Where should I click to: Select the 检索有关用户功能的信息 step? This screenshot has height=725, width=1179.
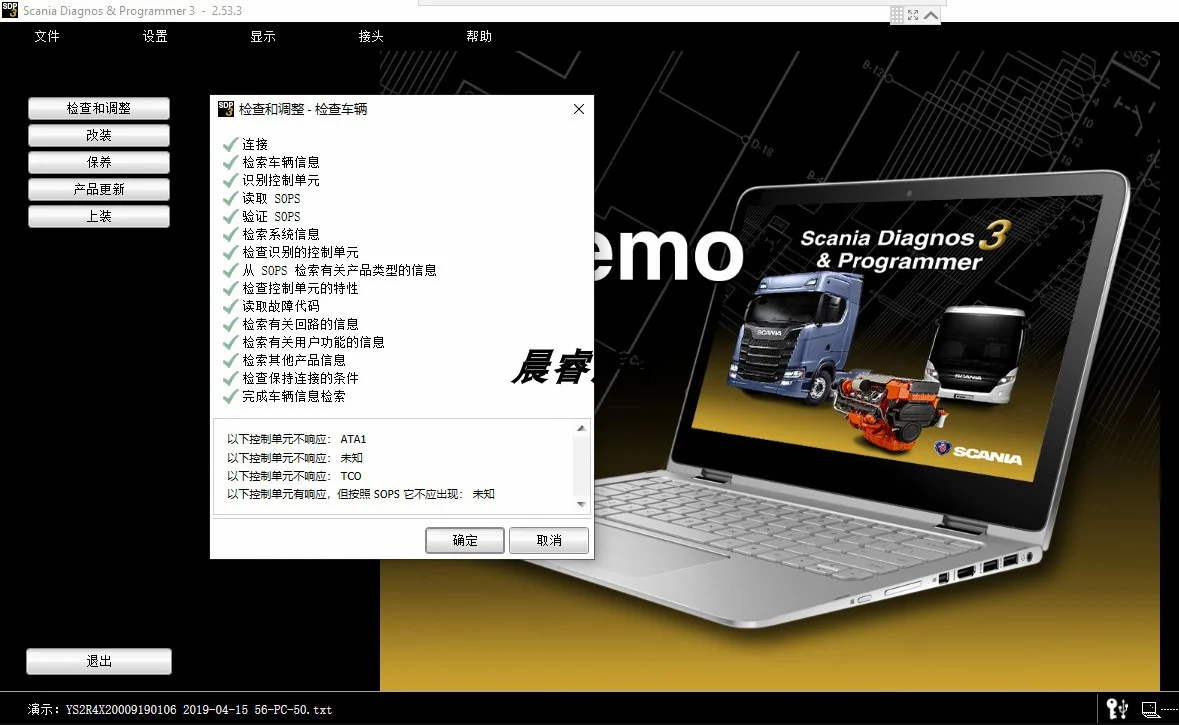click(x=314, y=342)
